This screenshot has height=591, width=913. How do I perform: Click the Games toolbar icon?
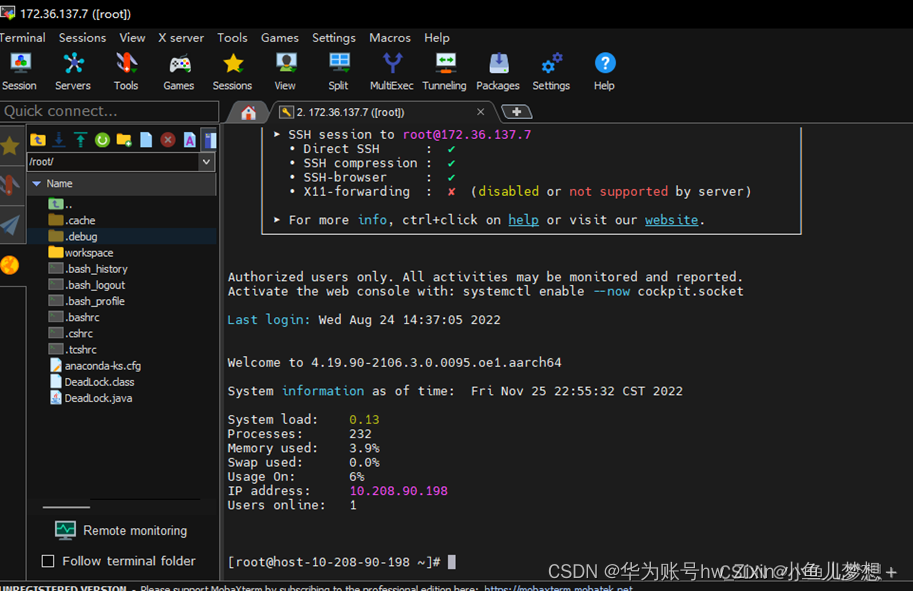coord(178,70)
